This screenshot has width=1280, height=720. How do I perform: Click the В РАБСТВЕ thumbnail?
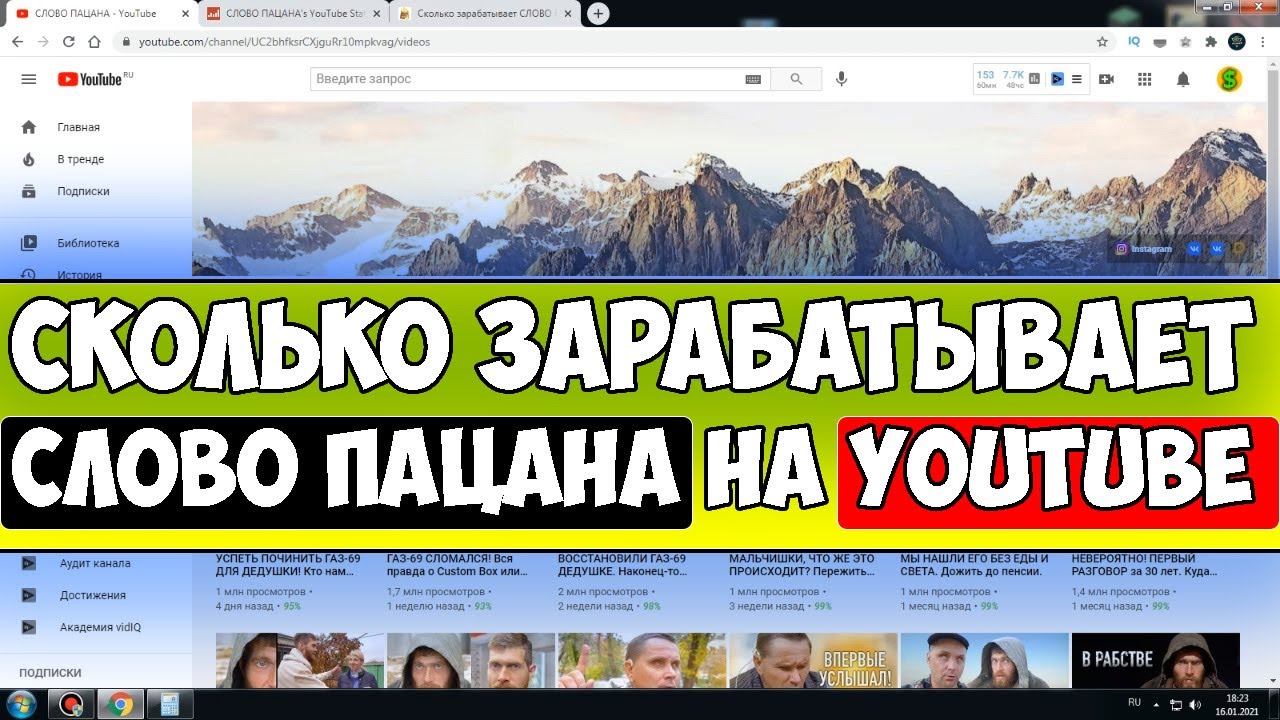(1155, 660)
